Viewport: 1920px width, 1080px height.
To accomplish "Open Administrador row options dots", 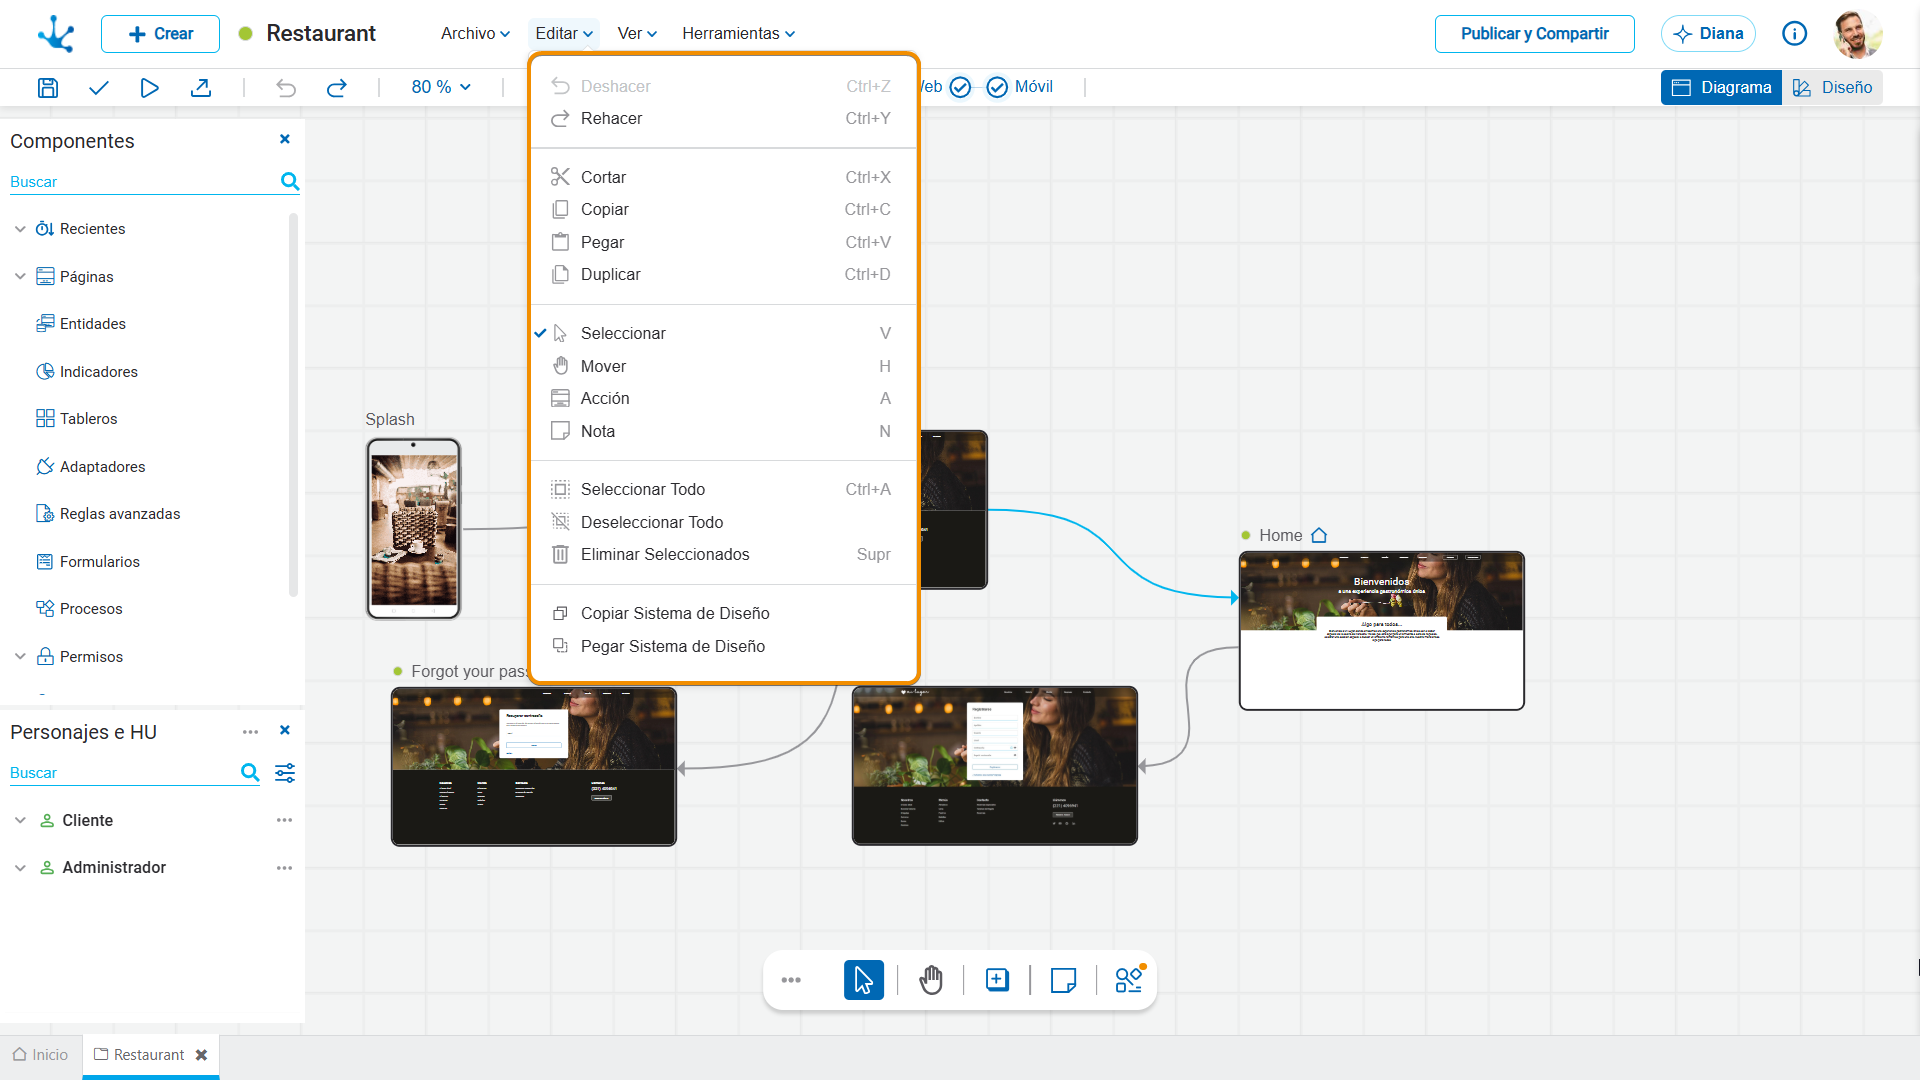I will [x=285, y=868].
